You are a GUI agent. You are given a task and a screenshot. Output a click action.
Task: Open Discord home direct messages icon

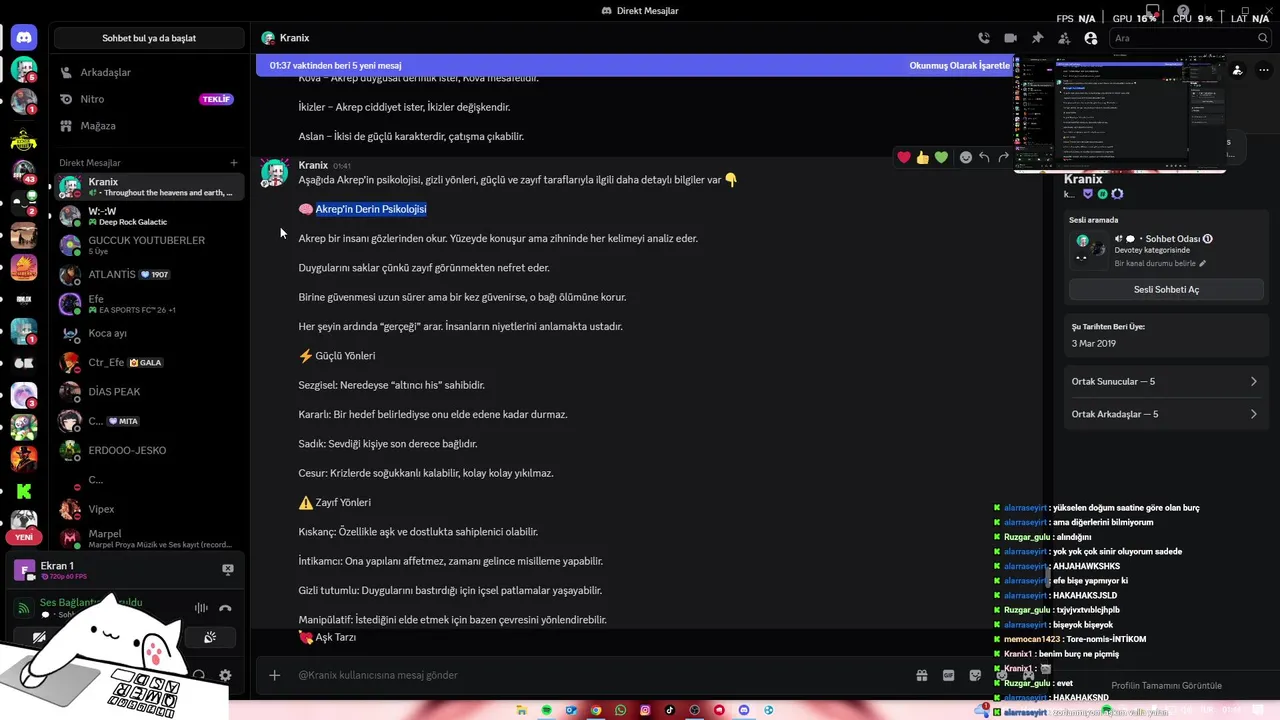click(x=24, y=38)
